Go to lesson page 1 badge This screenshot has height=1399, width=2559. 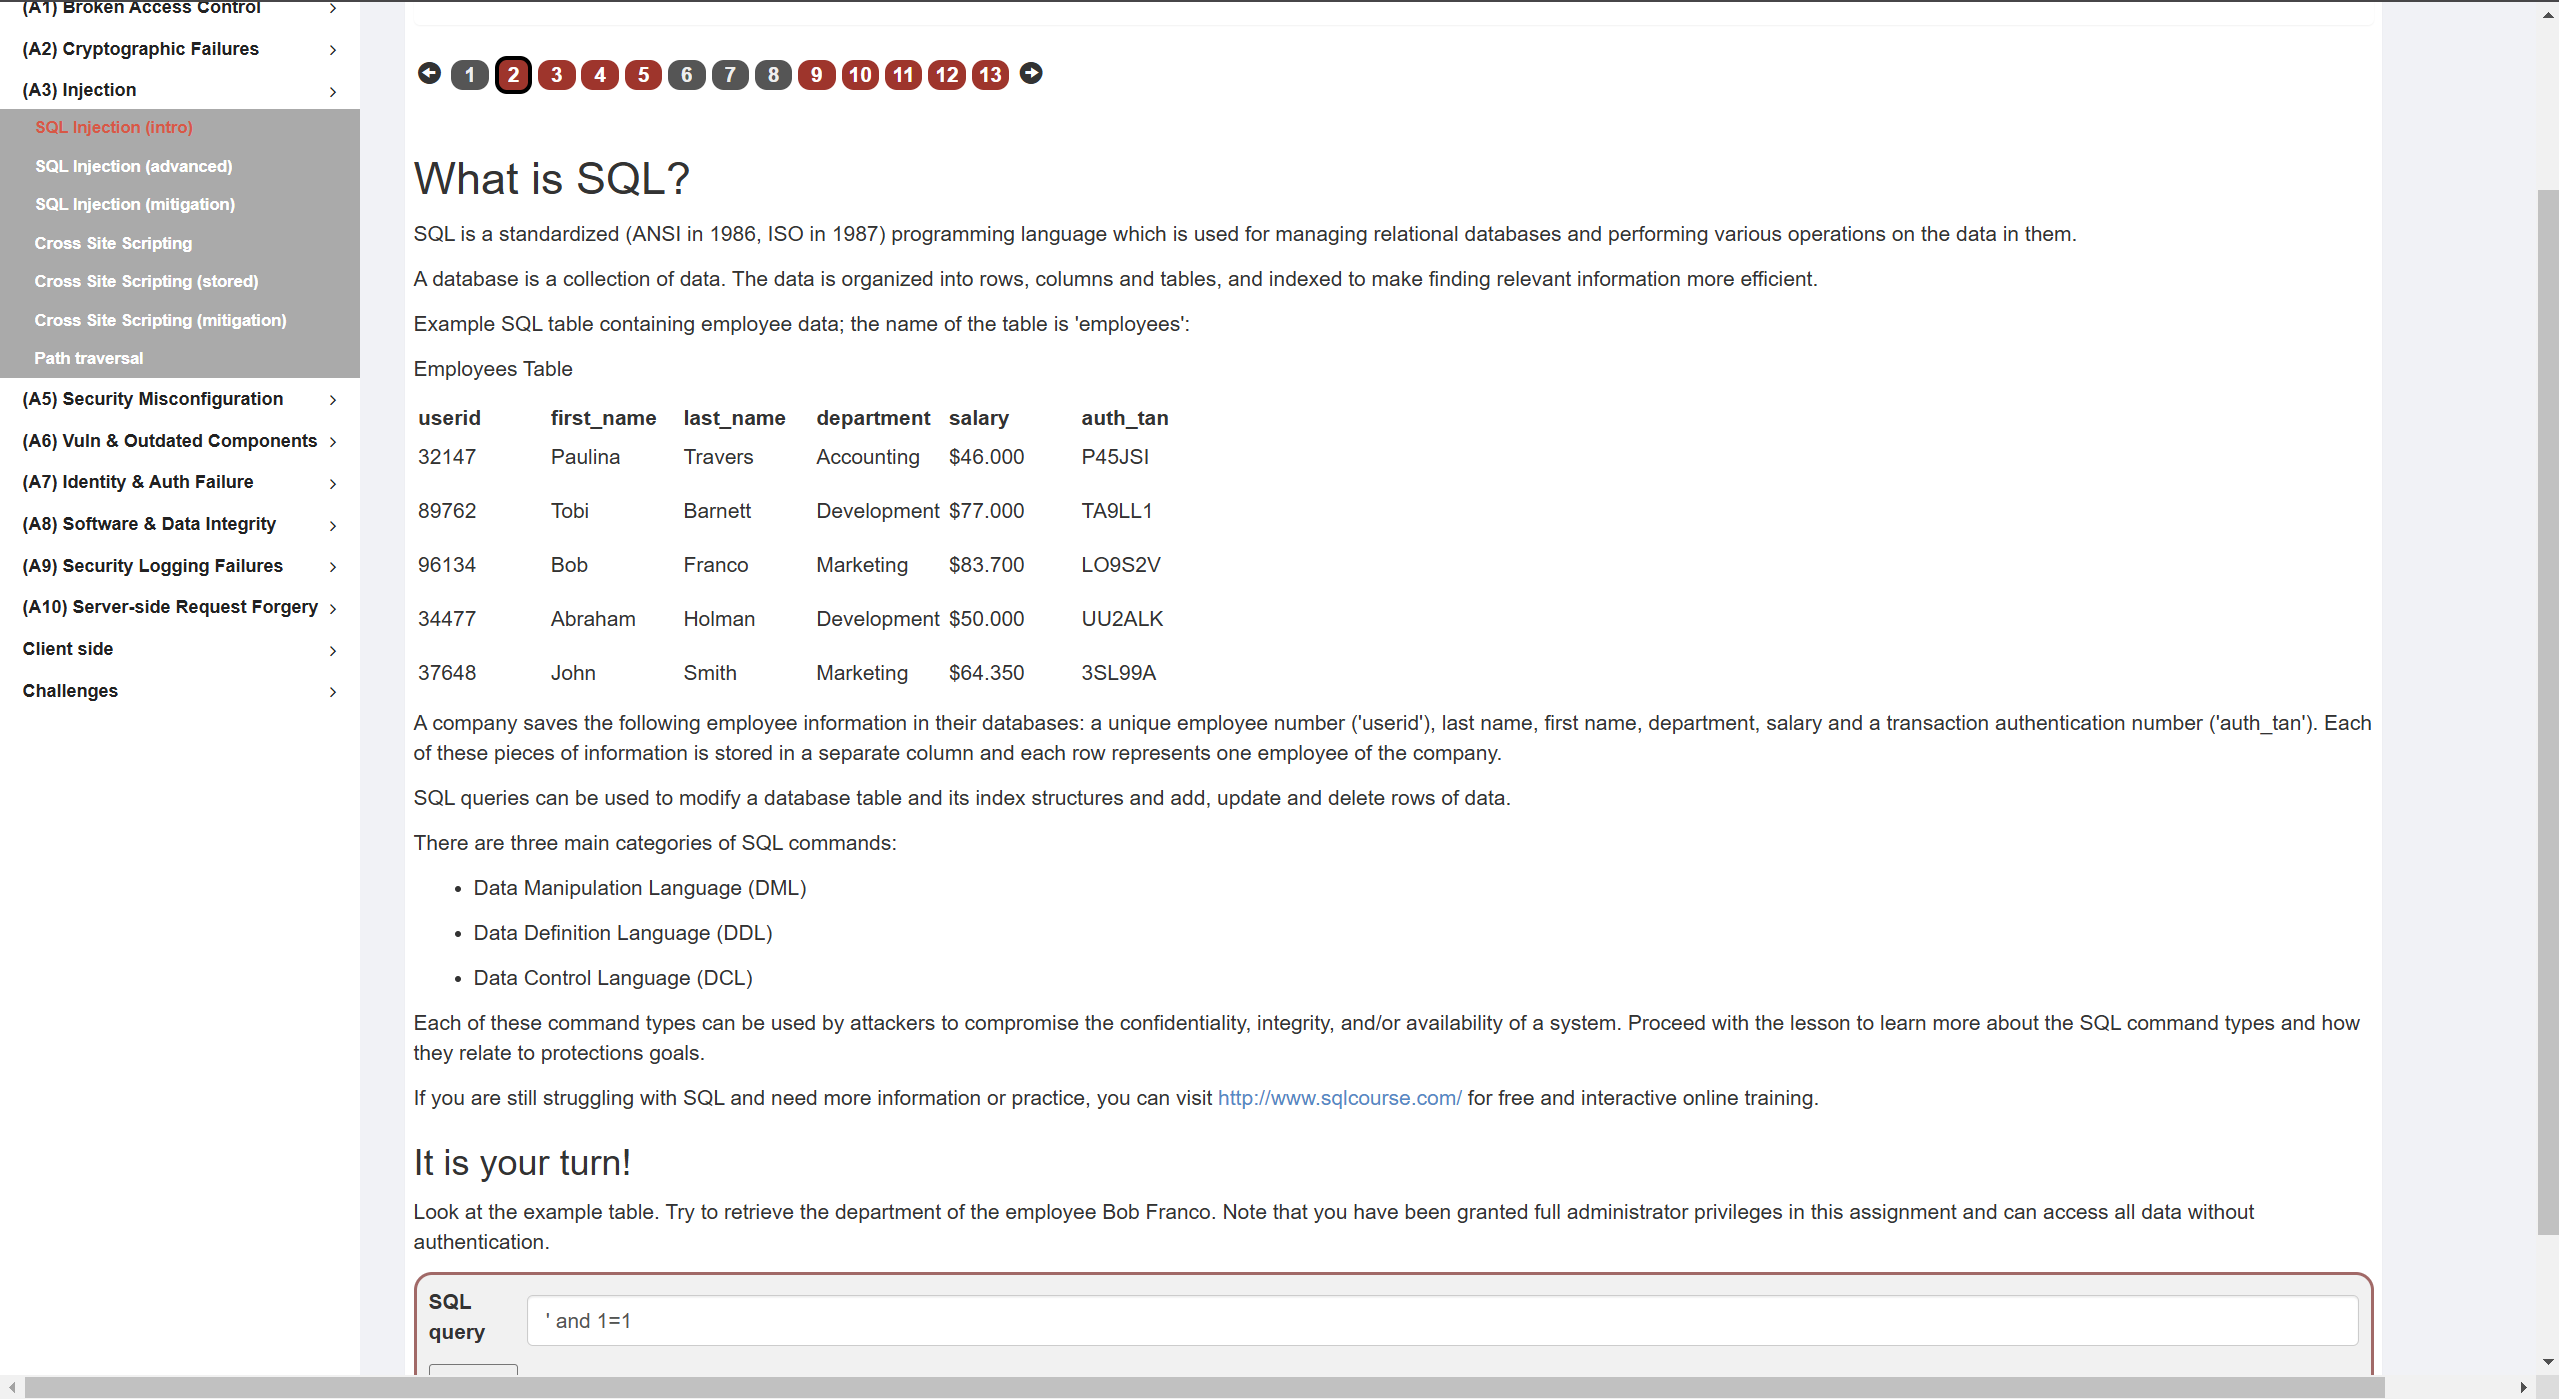point(469,75)
